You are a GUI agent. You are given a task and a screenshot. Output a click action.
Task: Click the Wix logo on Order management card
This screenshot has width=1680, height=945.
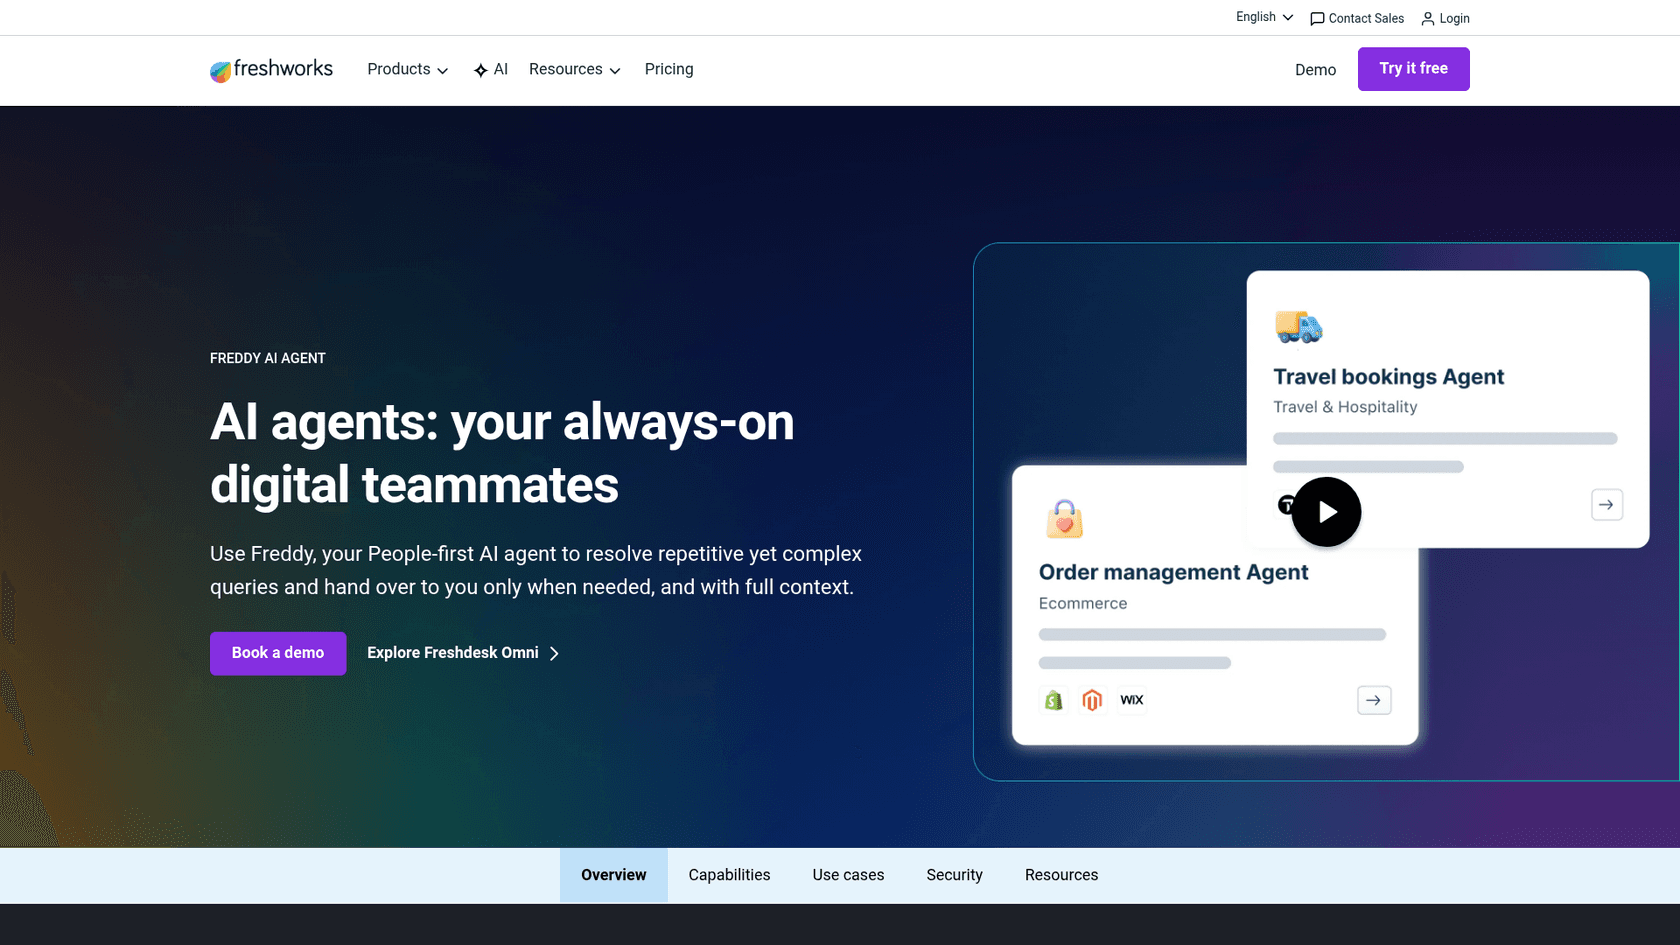[x=1132, y=700]
